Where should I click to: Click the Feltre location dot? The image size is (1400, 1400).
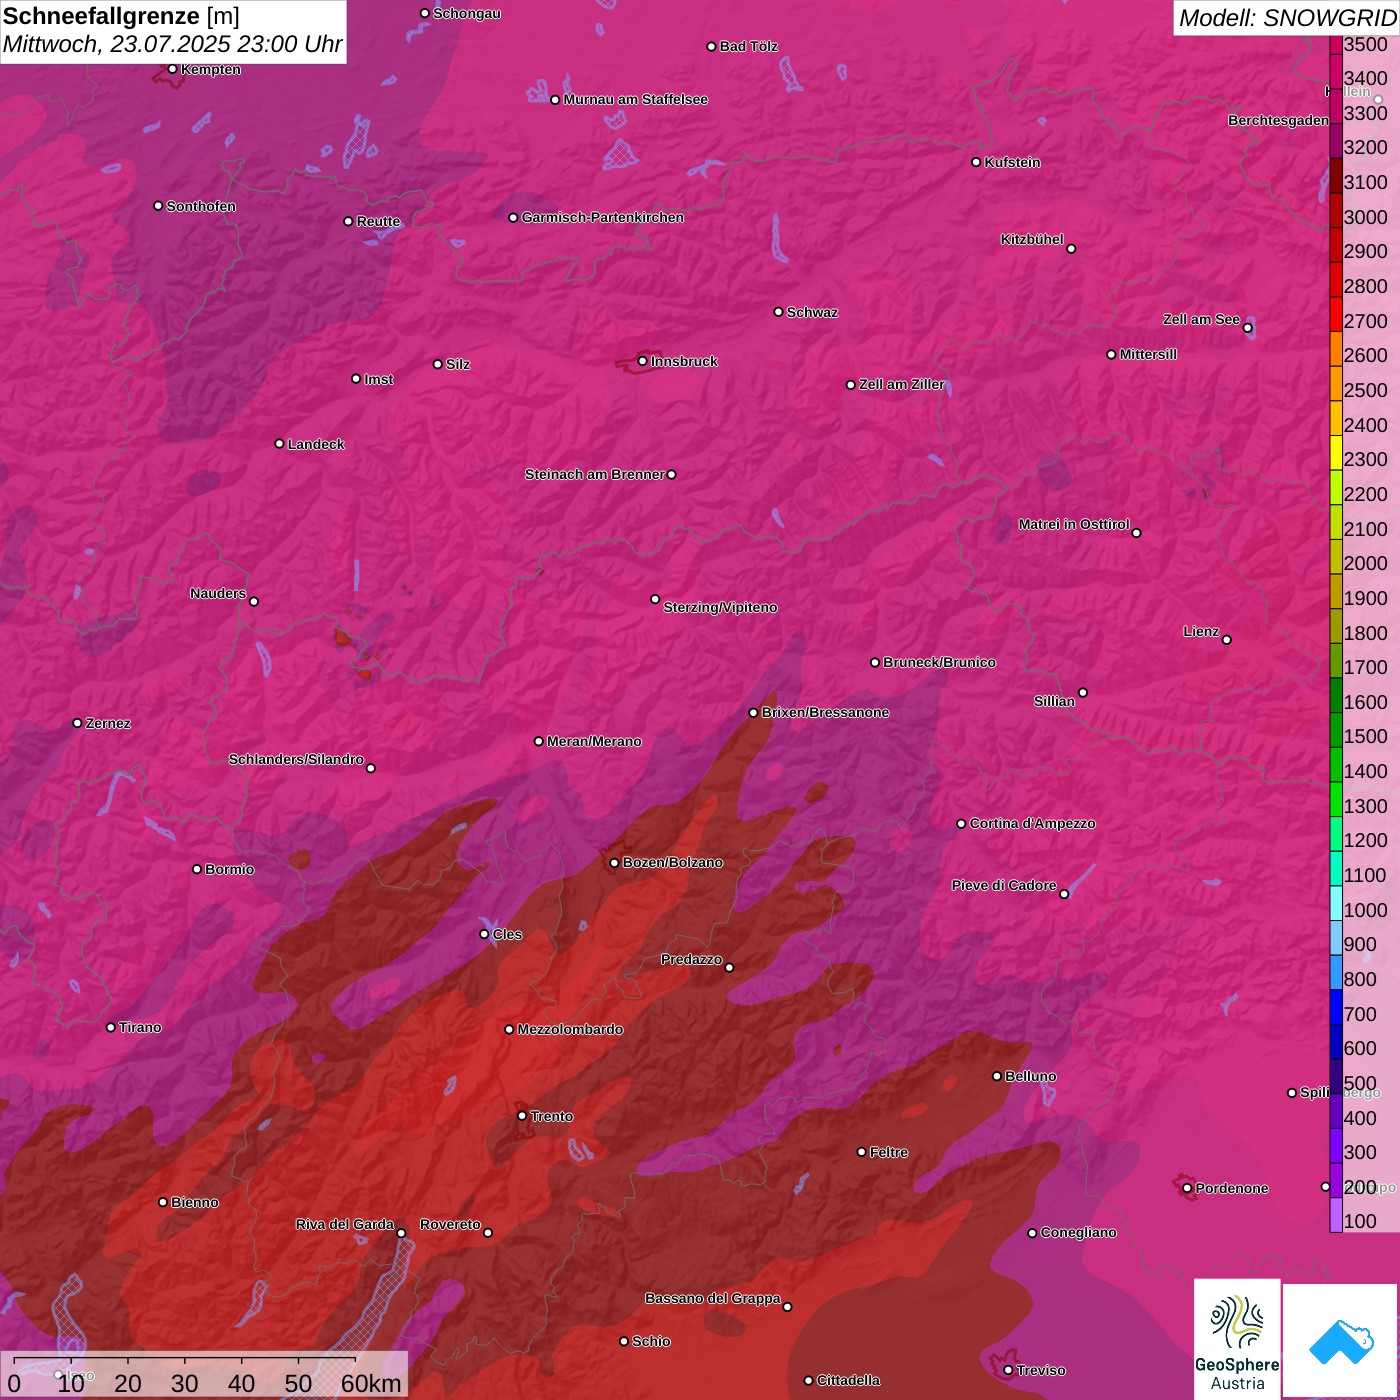tap(861, 1152)
